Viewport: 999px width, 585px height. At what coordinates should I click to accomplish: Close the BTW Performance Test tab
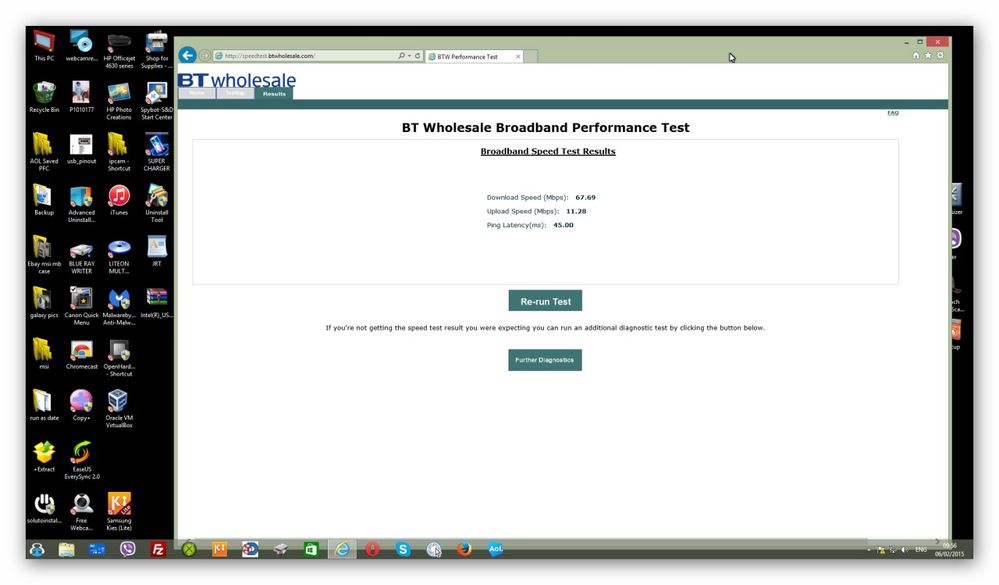pos(518,57)
